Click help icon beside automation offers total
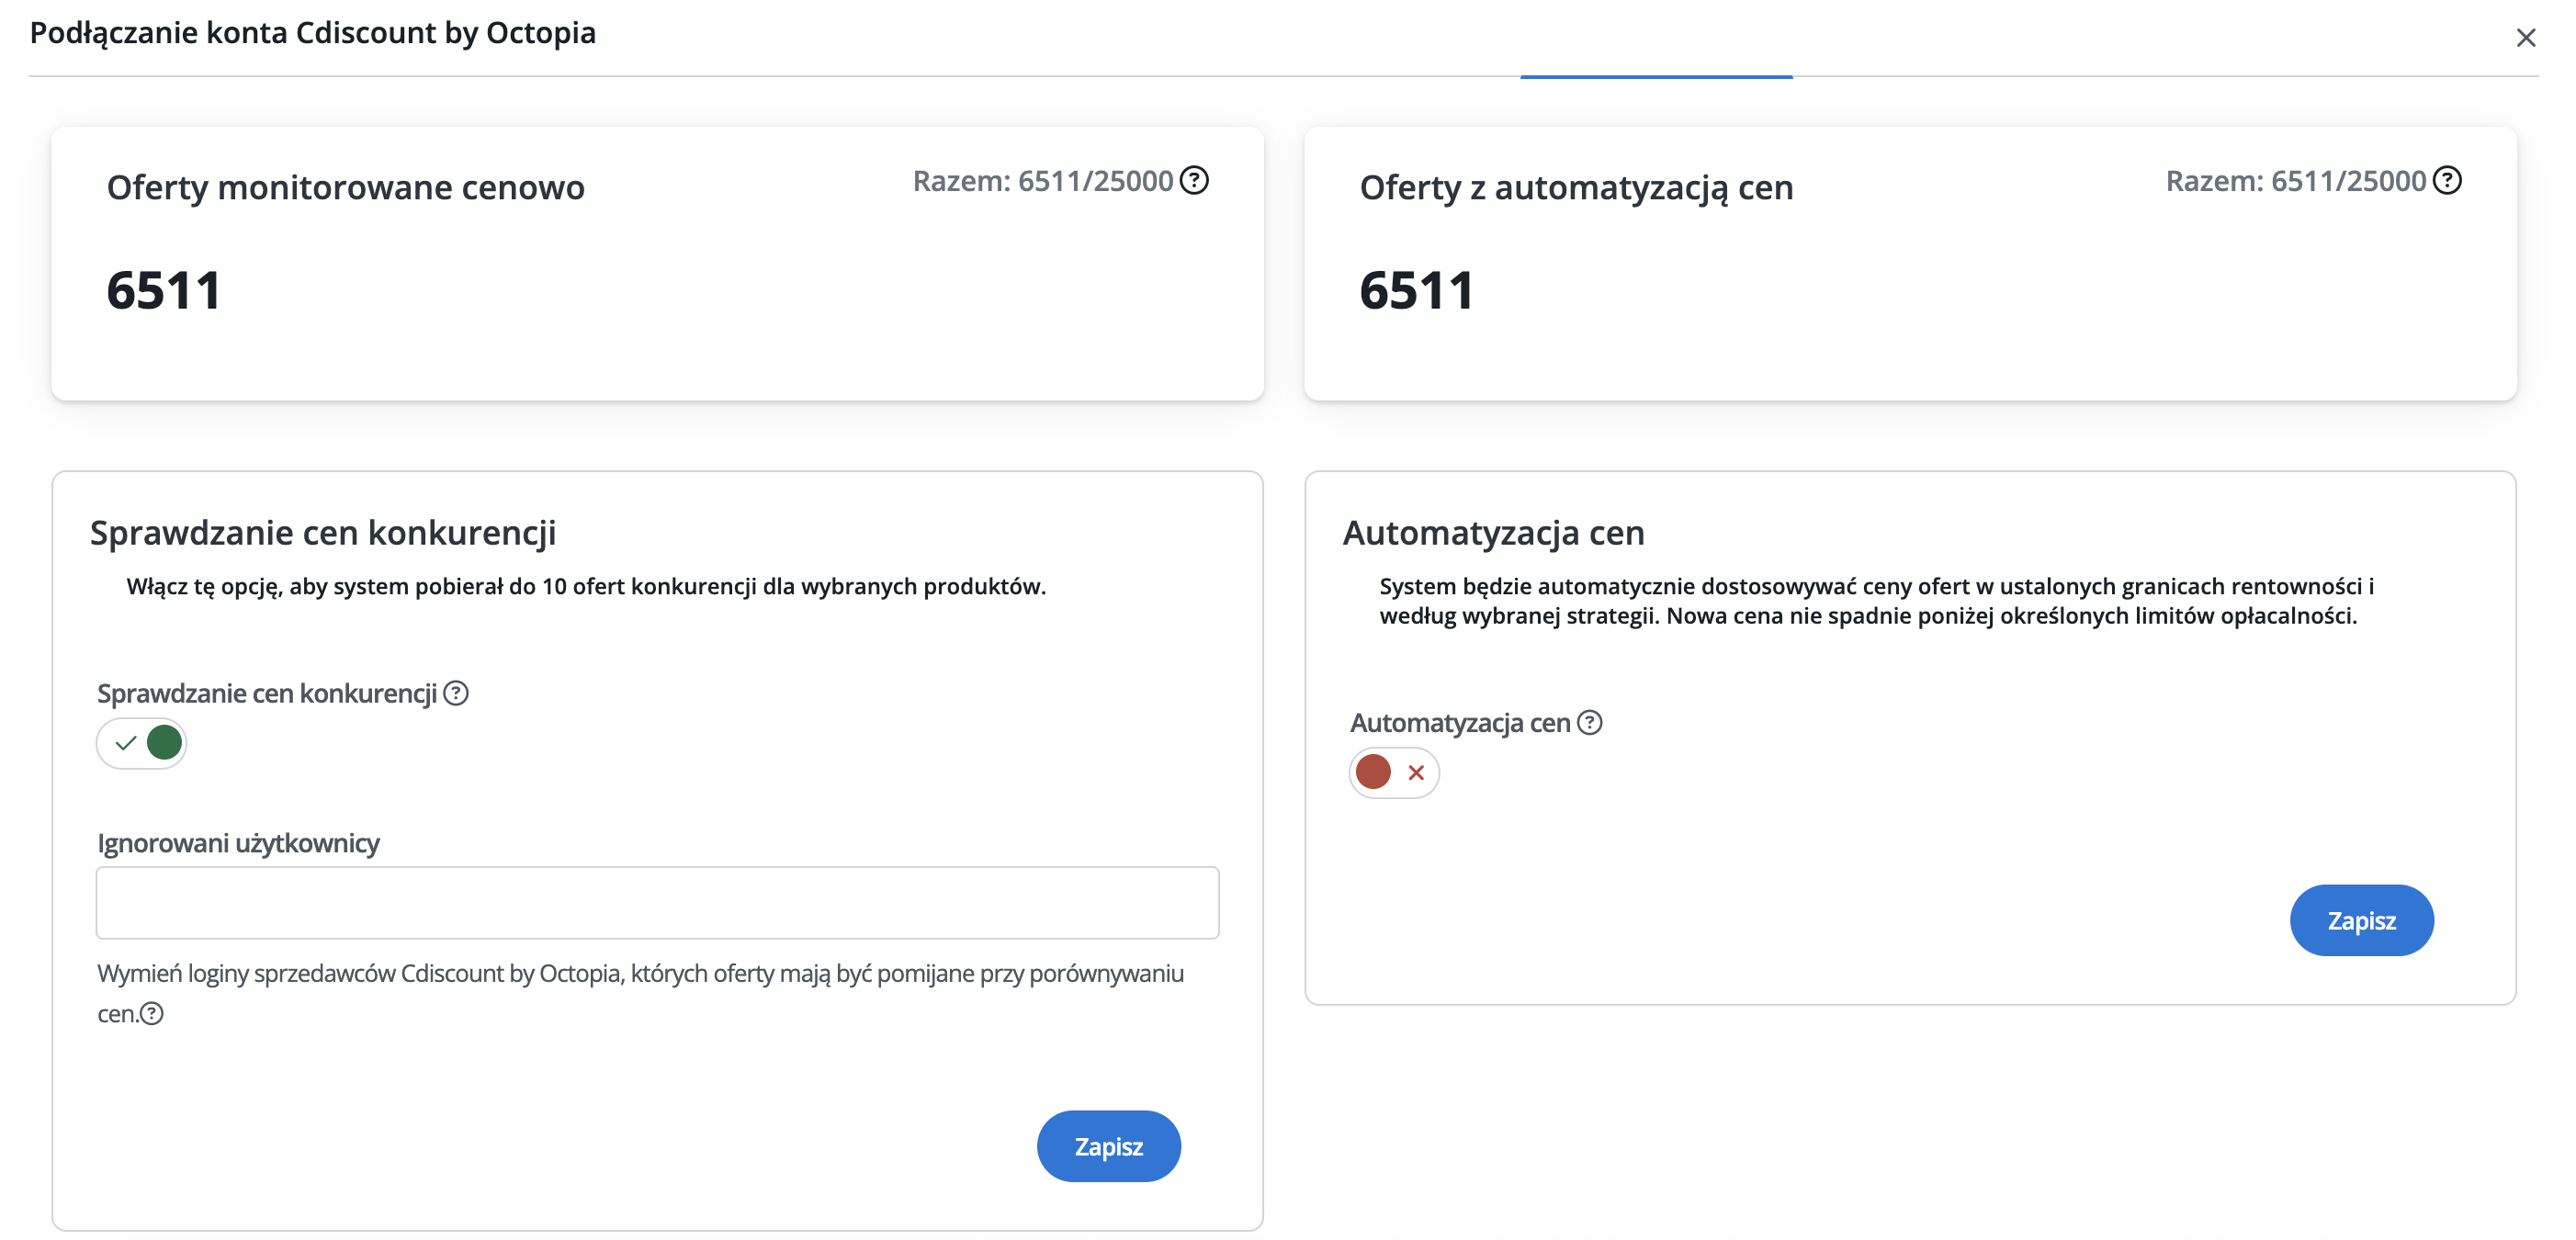 pyautogui.click(x=2447, y=181)
